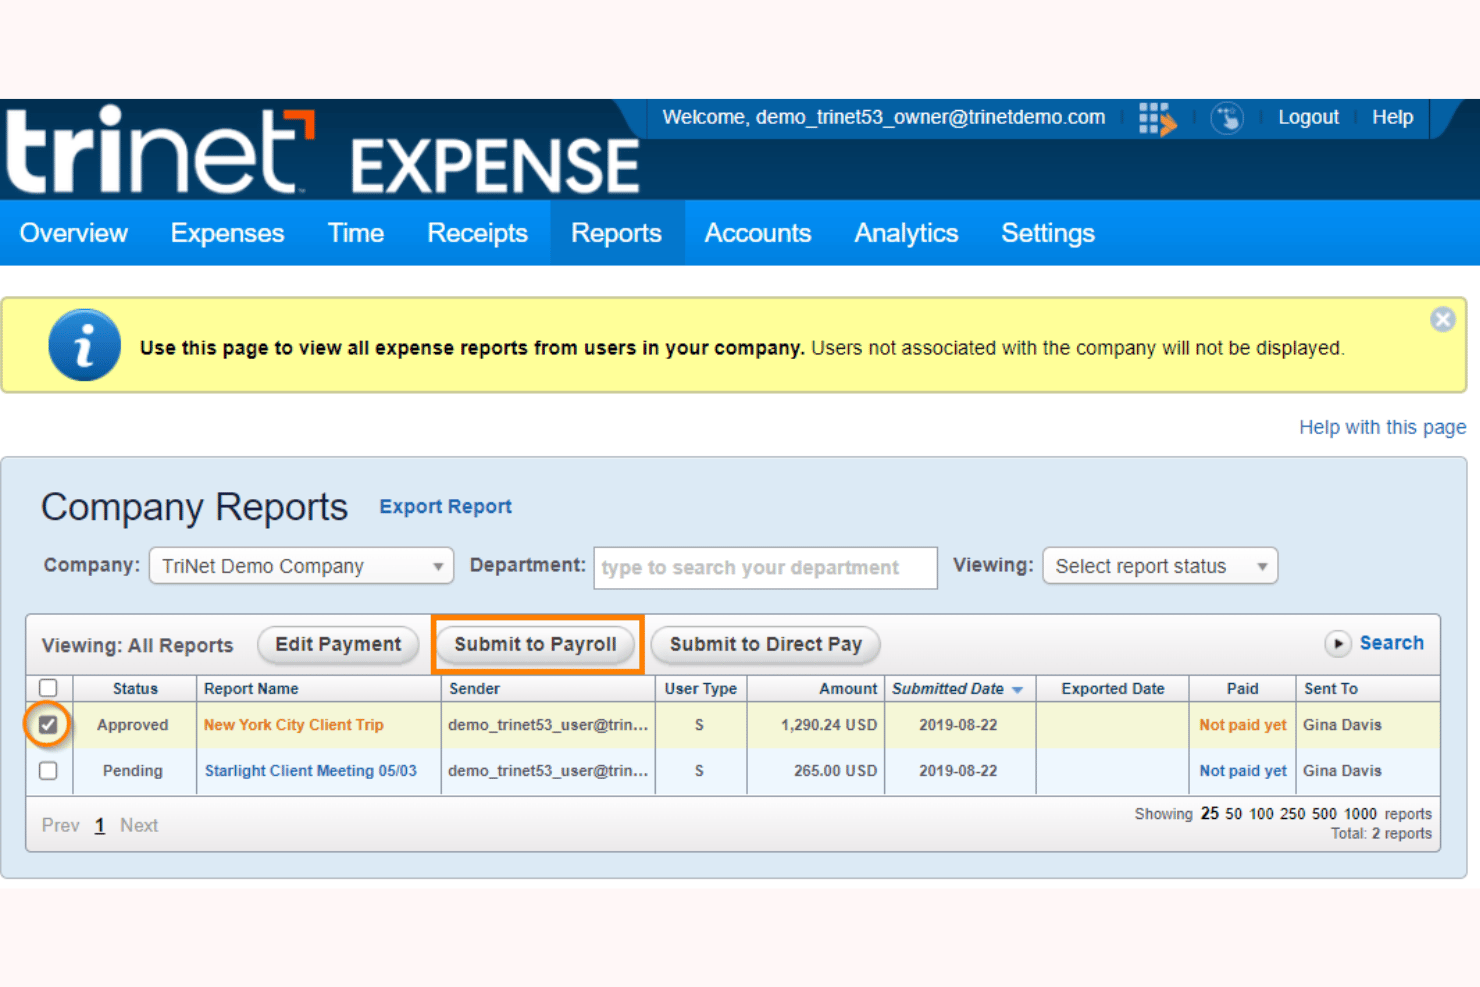
Task: Uncheck the New York City Client Trip checkbox
Action: click(48, 725)
